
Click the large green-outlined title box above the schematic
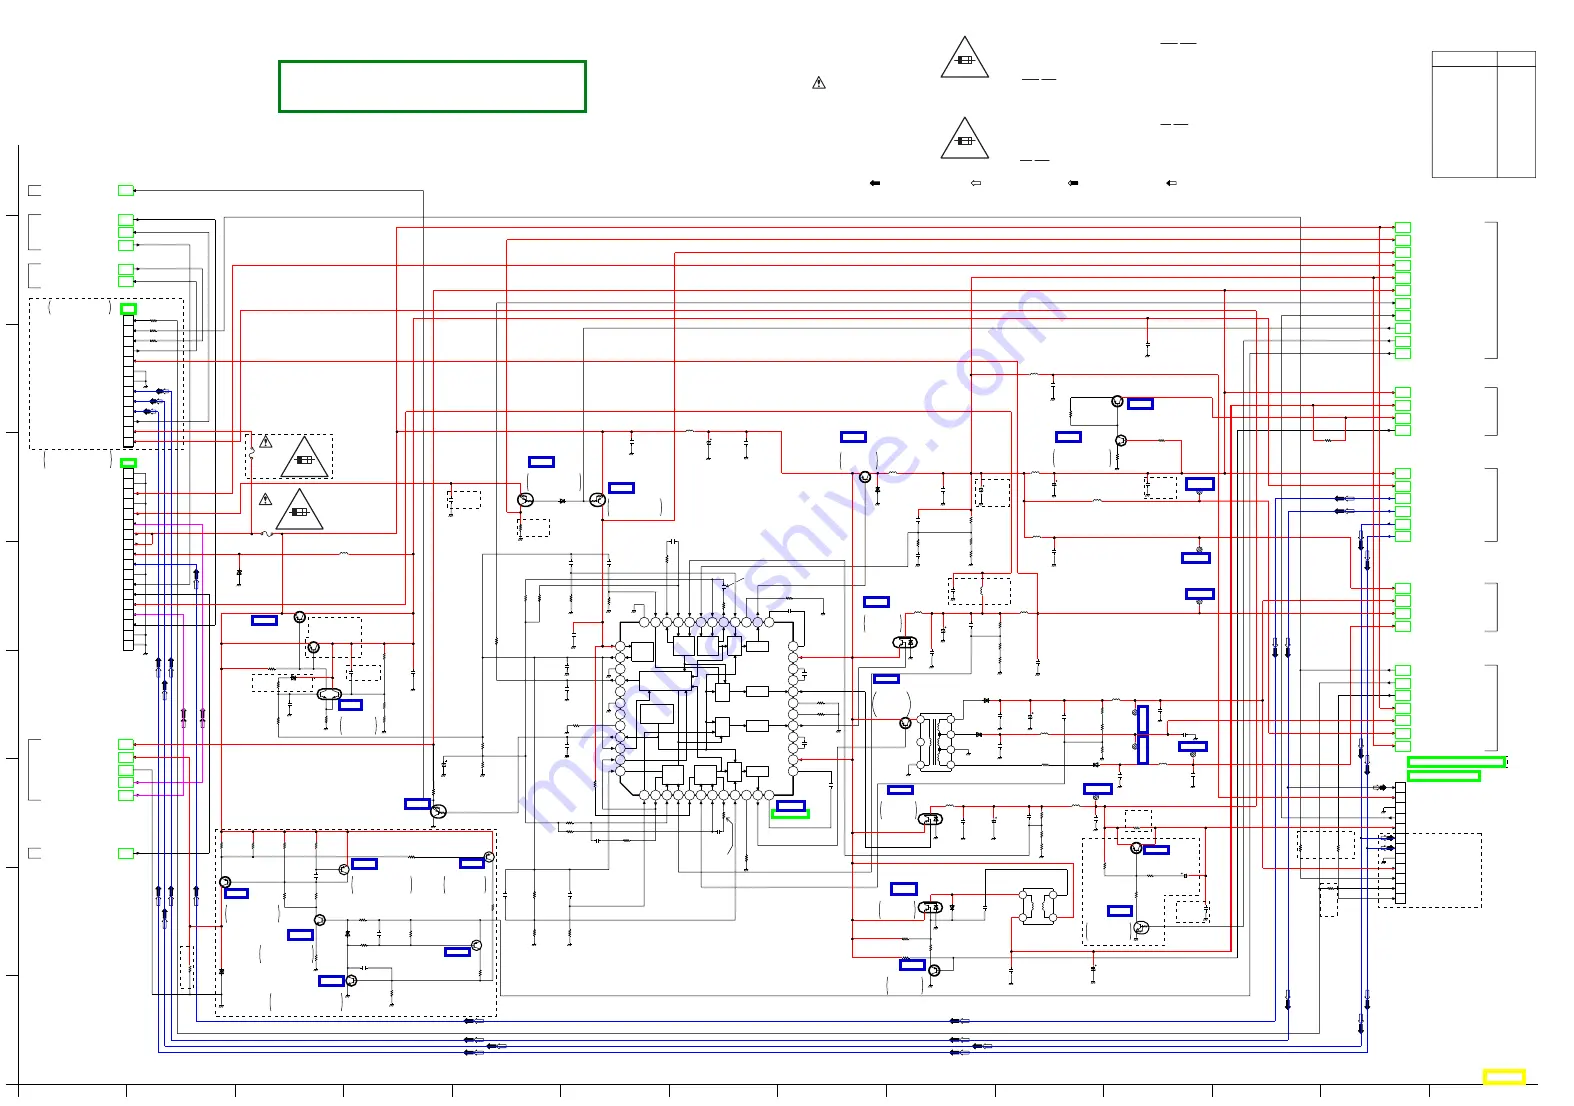click(432, 86)
